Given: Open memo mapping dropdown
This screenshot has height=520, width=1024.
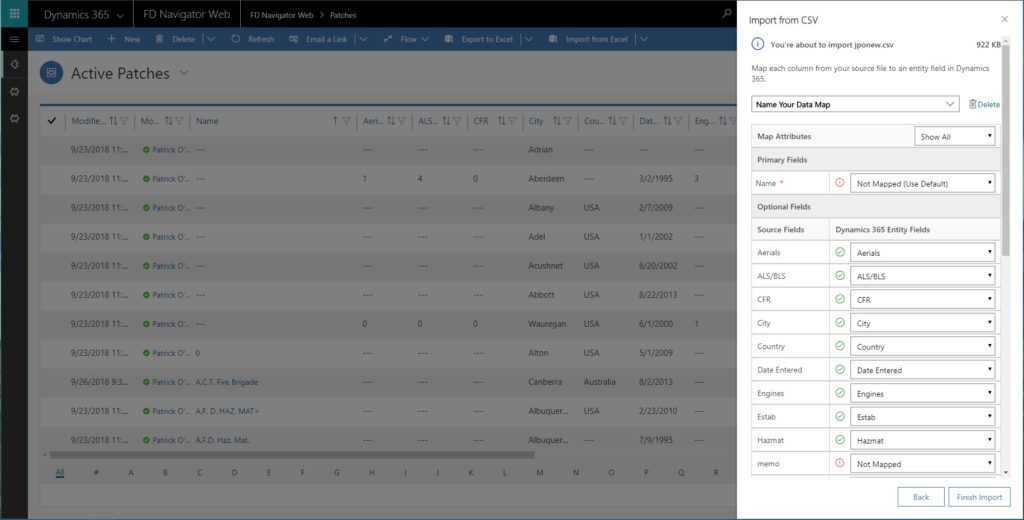Looking at the screenshot, I should click(x=923, y=464).
